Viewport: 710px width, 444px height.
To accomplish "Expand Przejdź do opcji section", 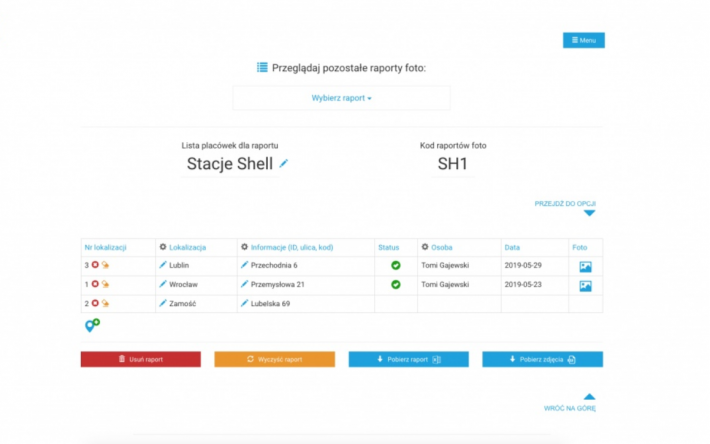I will 589,212.
